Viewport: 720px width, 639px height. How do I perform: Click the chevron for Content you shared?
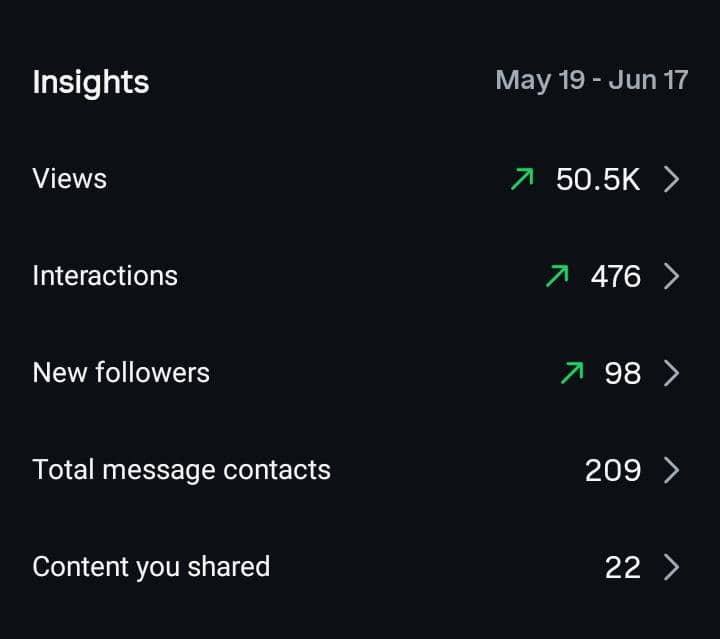pos(672,567)
